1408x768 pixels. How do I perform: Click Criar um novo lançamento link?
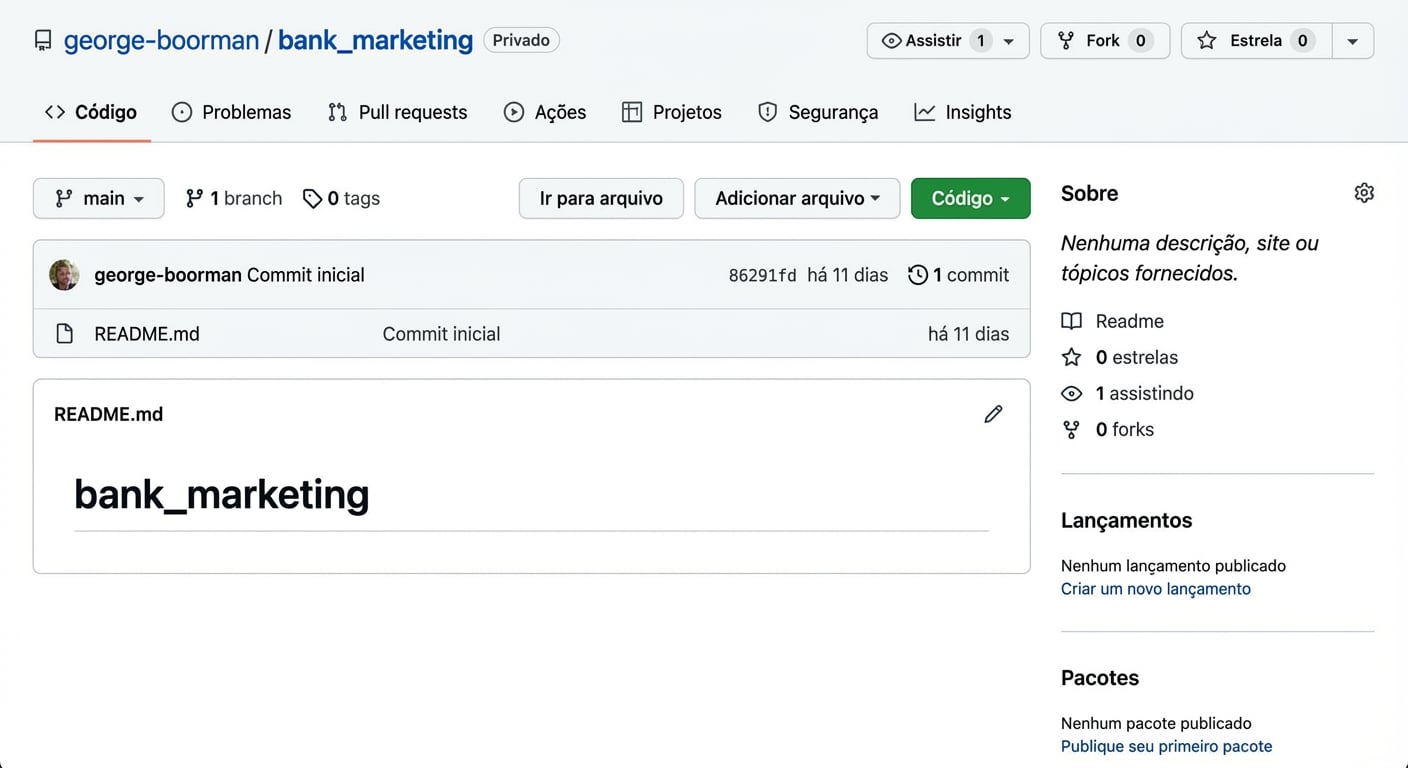(x=1156, y=589)
